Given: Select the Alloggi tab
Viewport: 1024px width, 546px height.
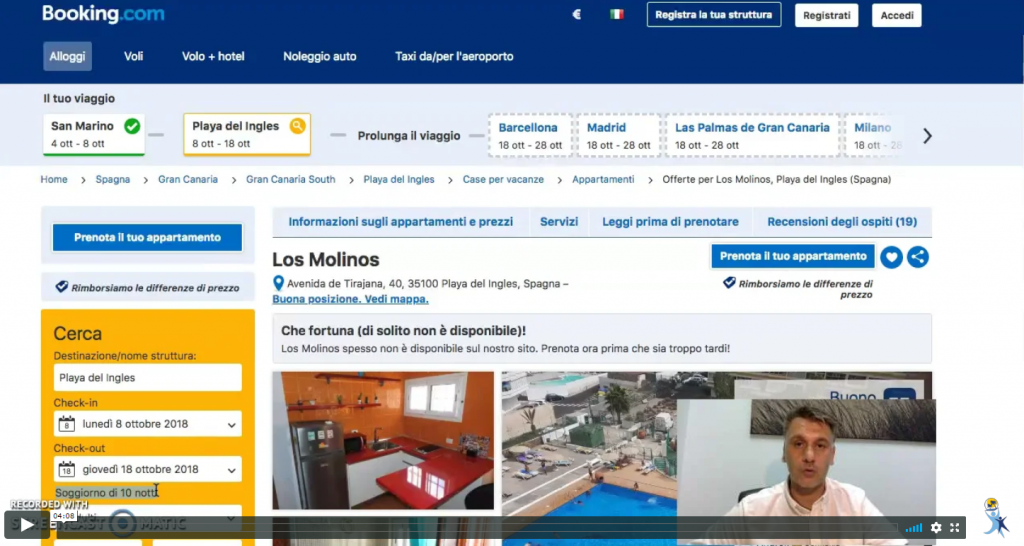Looking at the screenshot, I should click(x=67, y=56).
